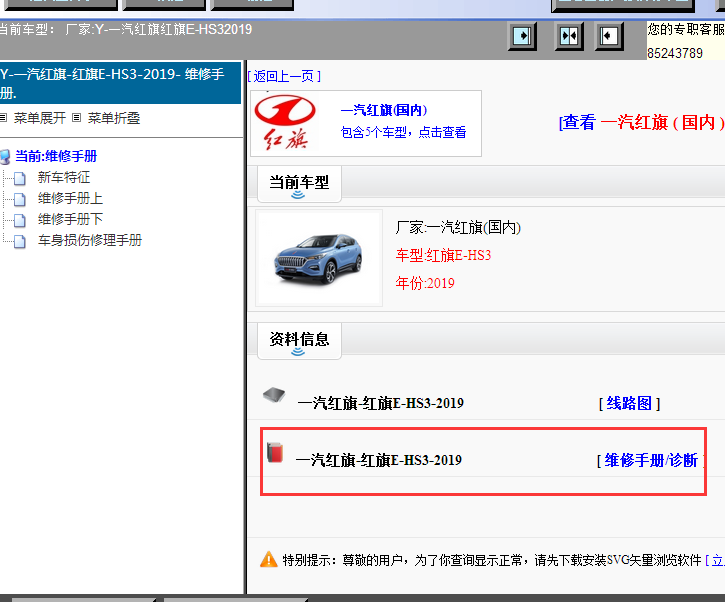Open the 一汽红旗(国内) brand link
The image size is (725, 602).
pyautogui.click(x=384, y=111)
